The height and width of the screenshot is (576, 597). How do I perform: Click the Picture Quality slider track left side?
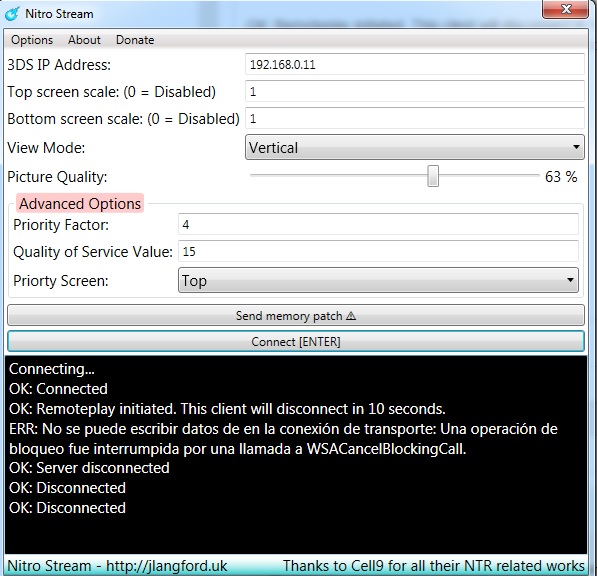tap(338, 176)
